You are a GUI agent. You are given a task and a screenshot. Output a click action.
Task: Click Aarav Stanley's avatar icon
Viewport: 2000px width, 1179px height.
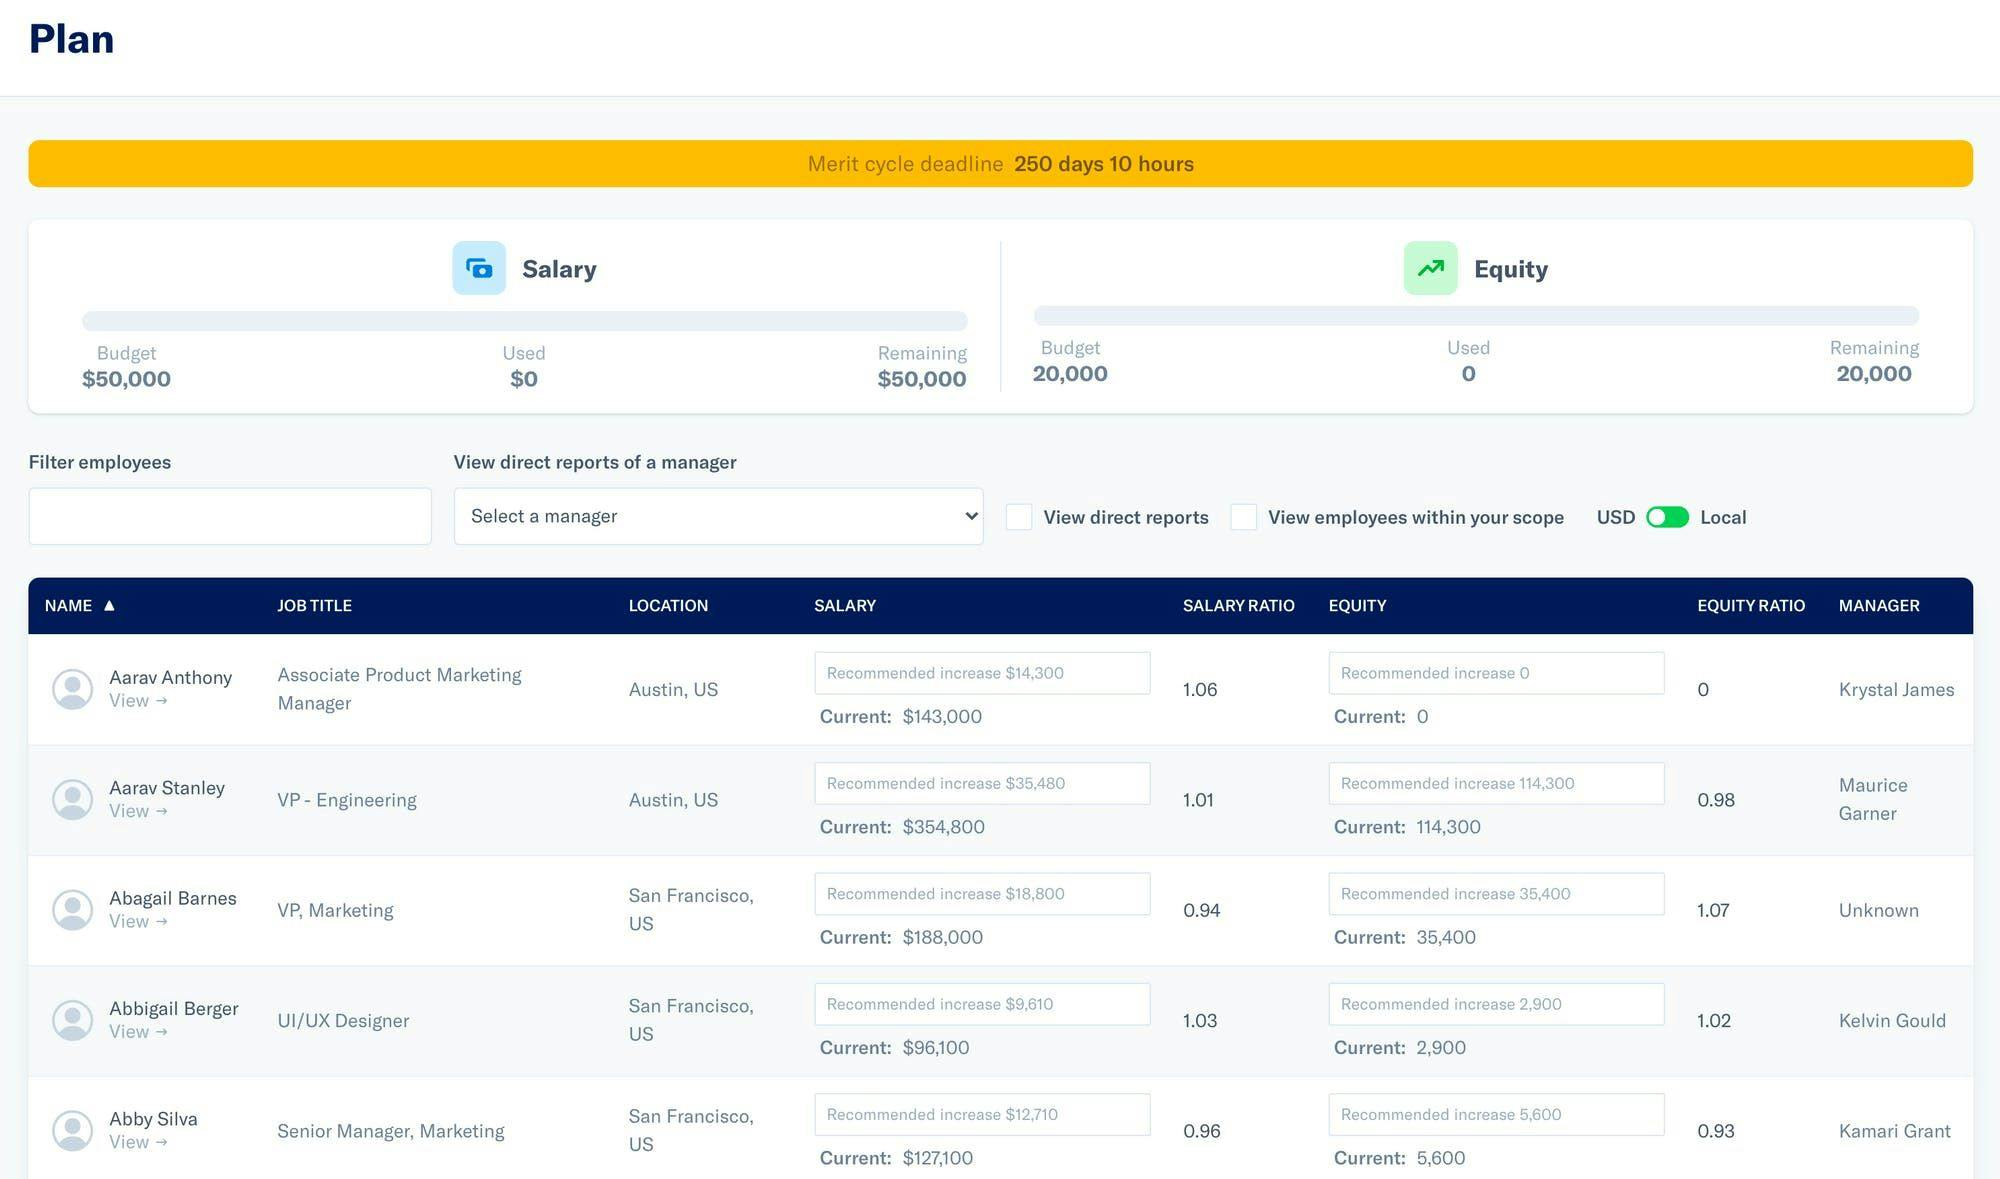tap(72, 799)
